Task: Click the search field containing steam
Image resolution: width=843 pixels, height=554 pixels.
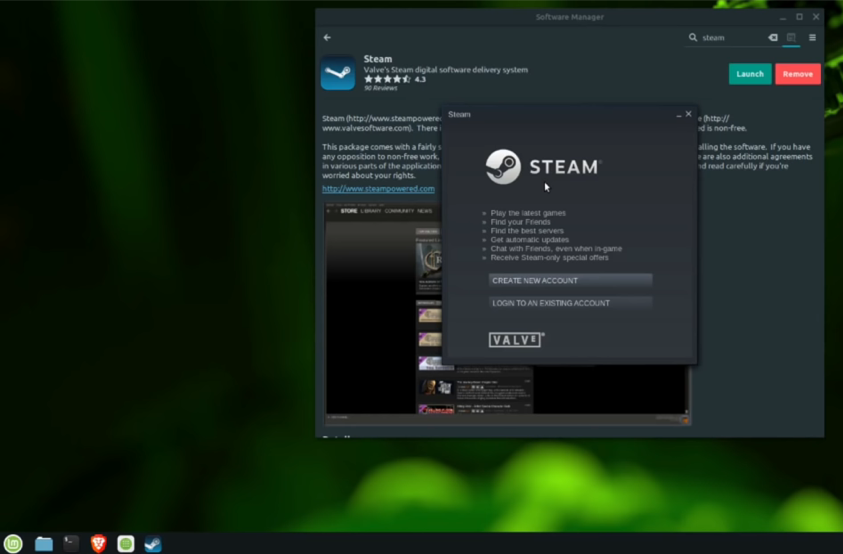Action: tap(733, 38)
